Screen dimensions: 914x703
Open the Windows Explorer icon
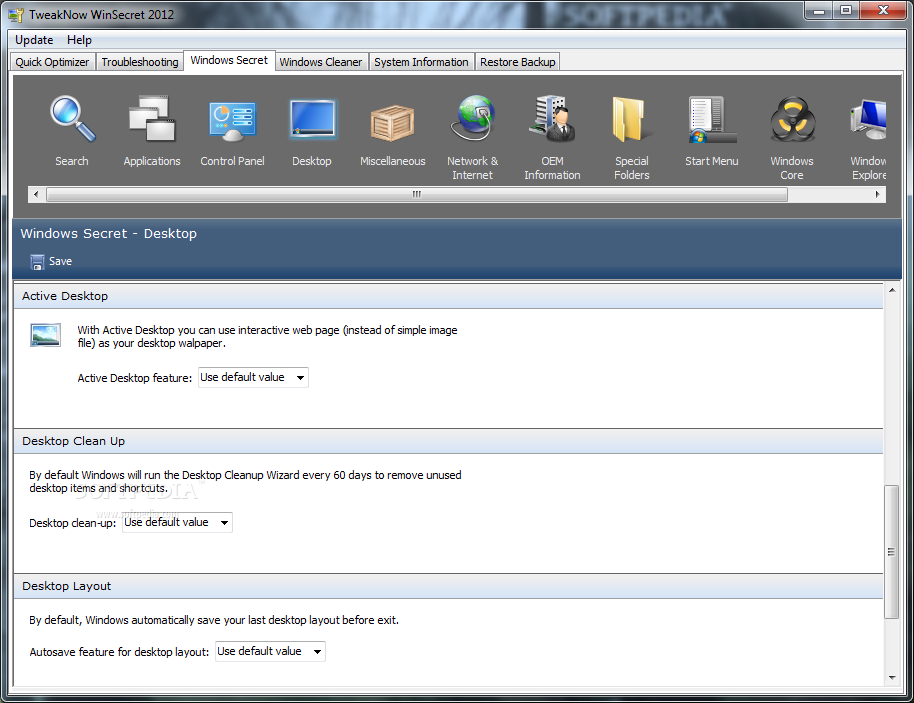click(868, 119)
